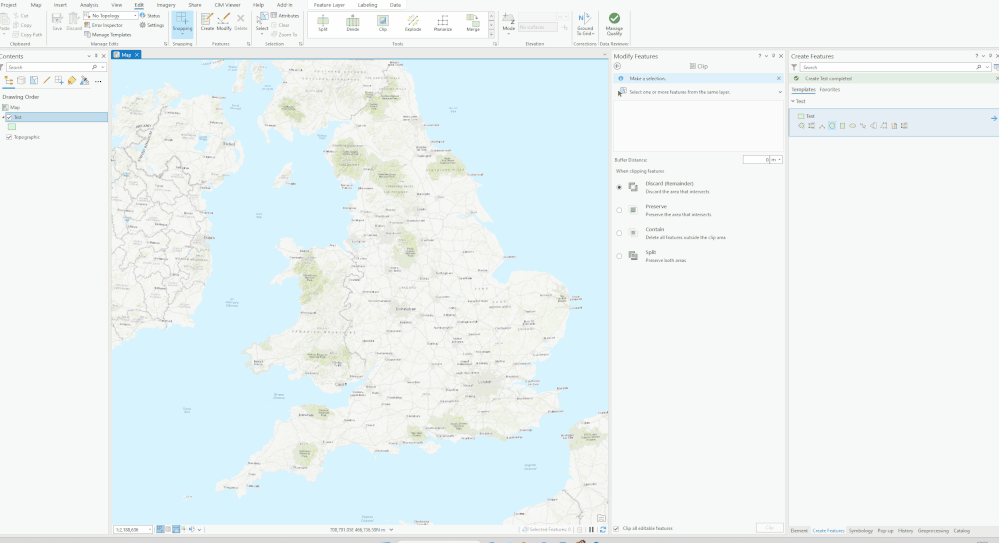Toggle visibility of the Topographic layer

(9, 137)
